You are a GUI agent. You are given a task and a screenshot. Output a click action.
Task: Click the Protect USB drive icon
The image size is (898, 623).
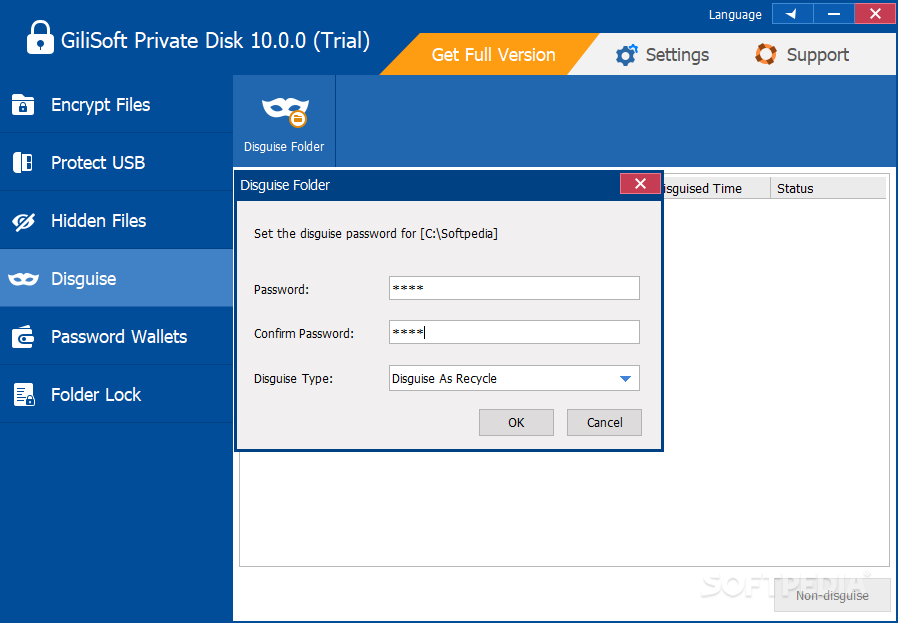coord(23,163)
